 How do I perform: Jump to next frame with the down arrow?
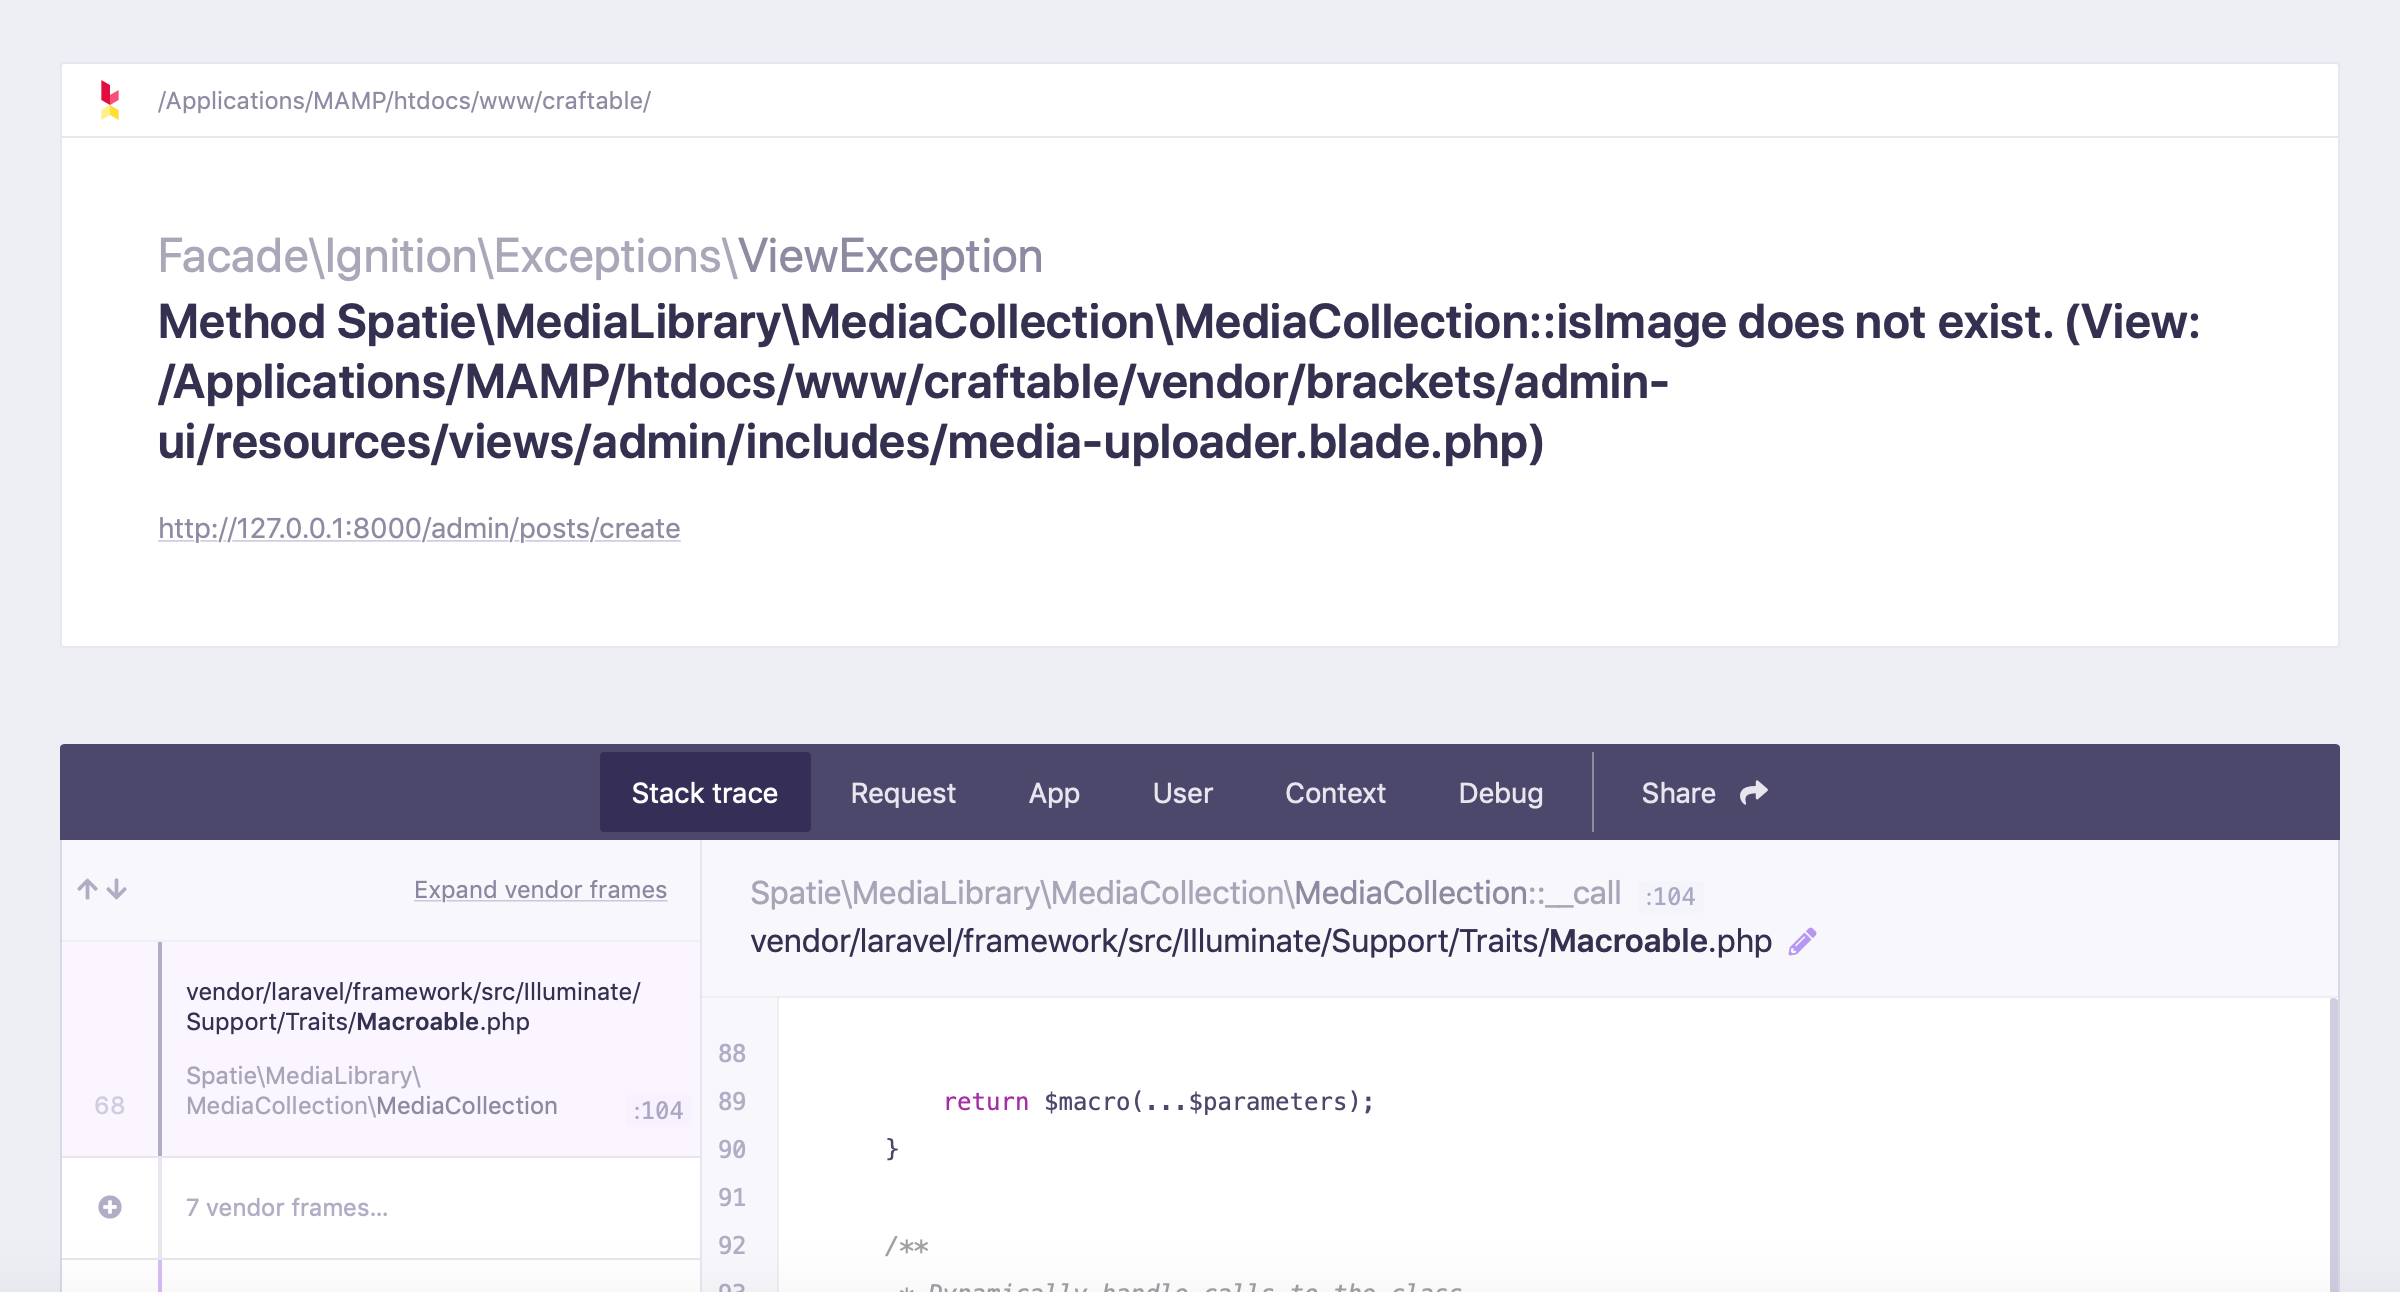coord(117,890)
